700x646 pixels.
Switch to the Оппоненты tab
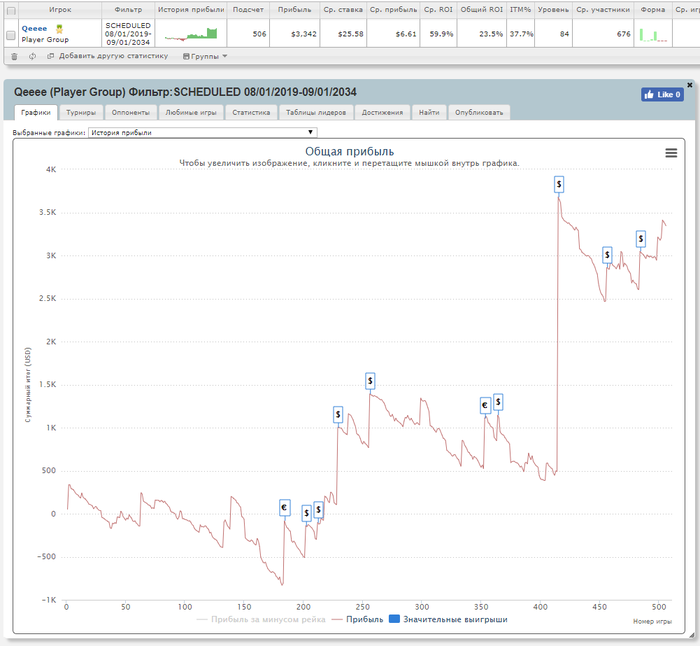(131, 113)
